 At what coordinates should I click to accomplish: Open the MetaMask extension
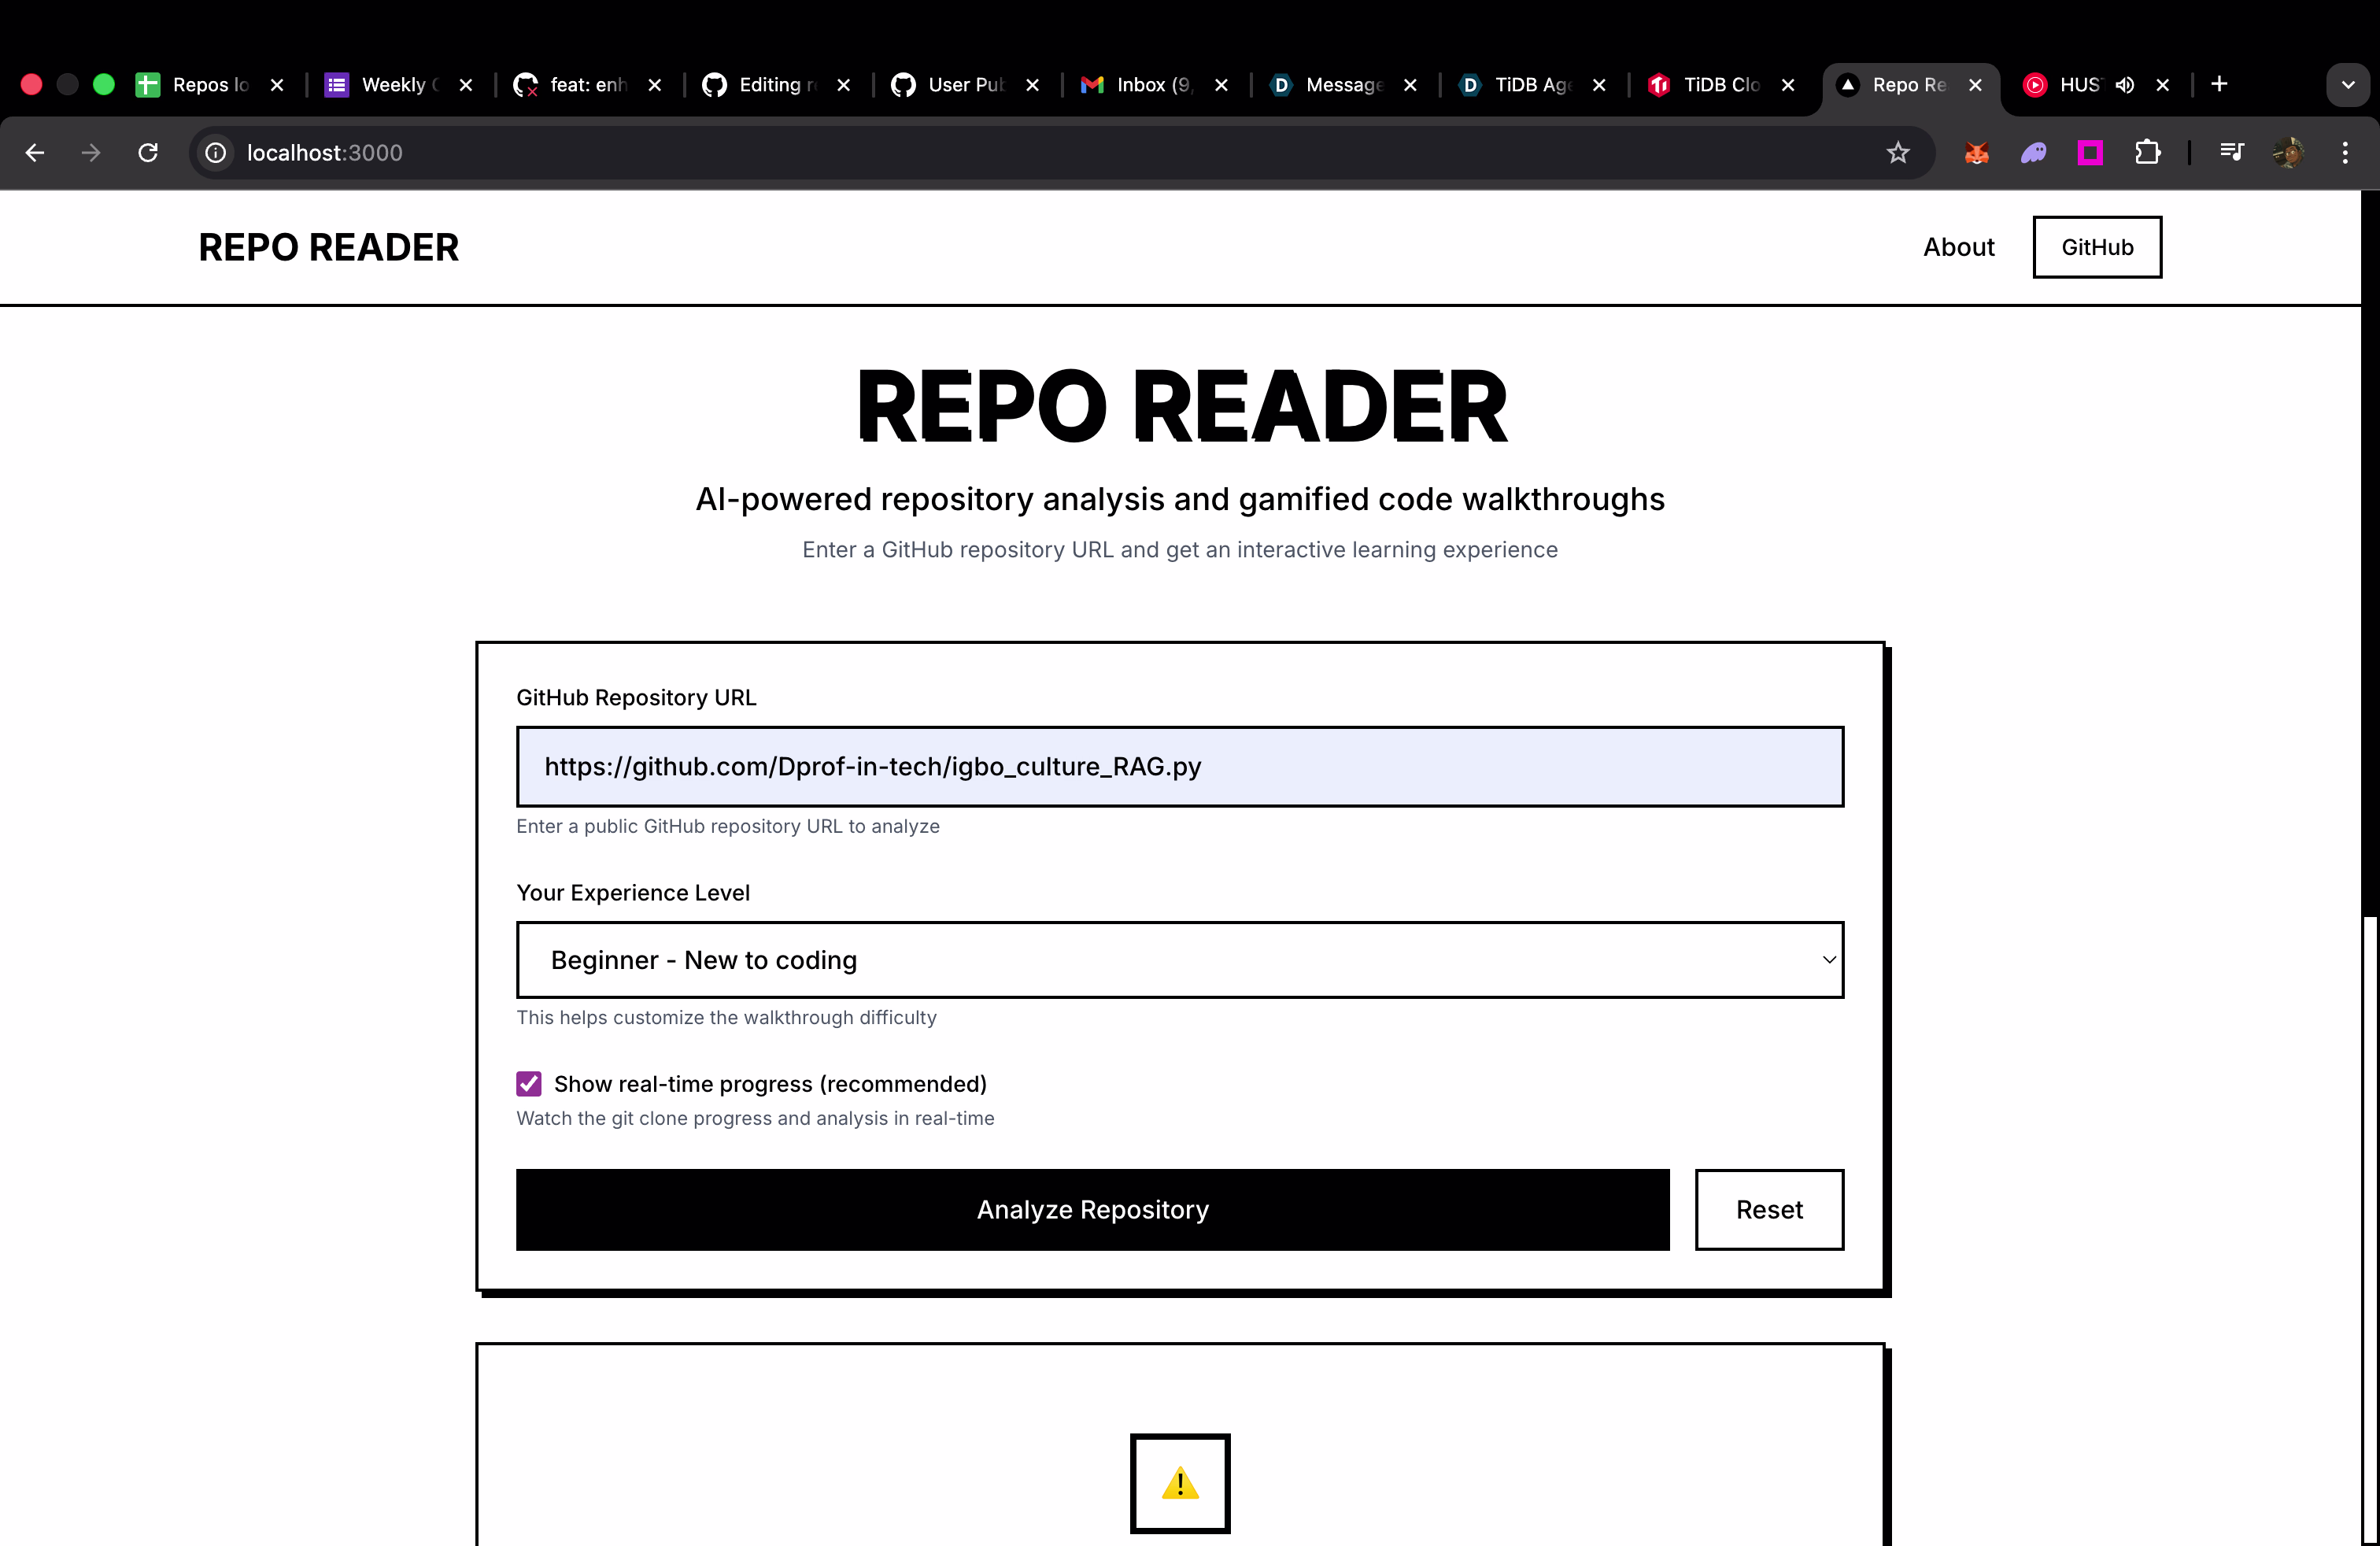pos(1977,152)
